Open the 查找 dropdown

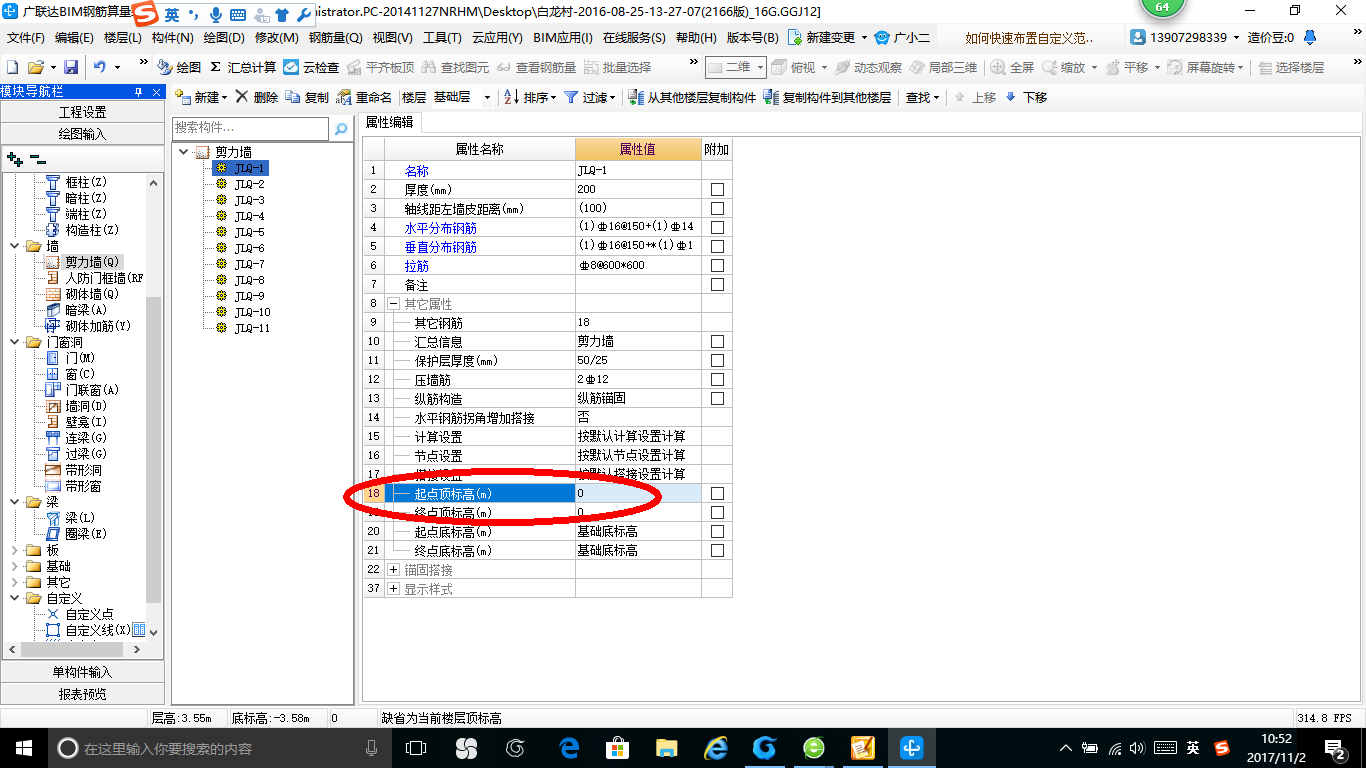[923, 97]
